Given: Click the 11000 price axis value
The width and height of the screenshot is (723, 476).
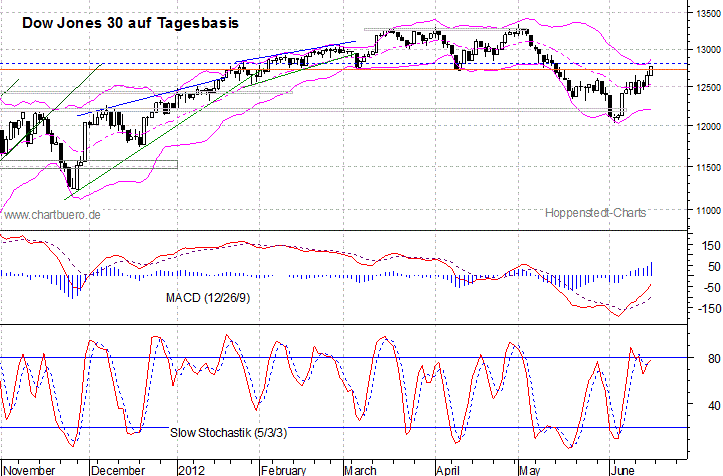Looking at the screenshot, I should (x=708, y=210).
